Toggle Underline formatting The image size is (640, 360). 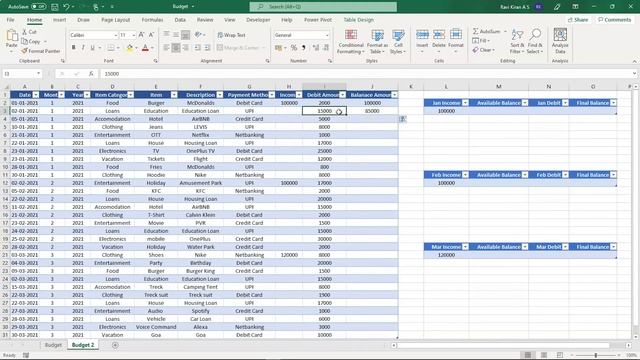(x=92, y=48)
